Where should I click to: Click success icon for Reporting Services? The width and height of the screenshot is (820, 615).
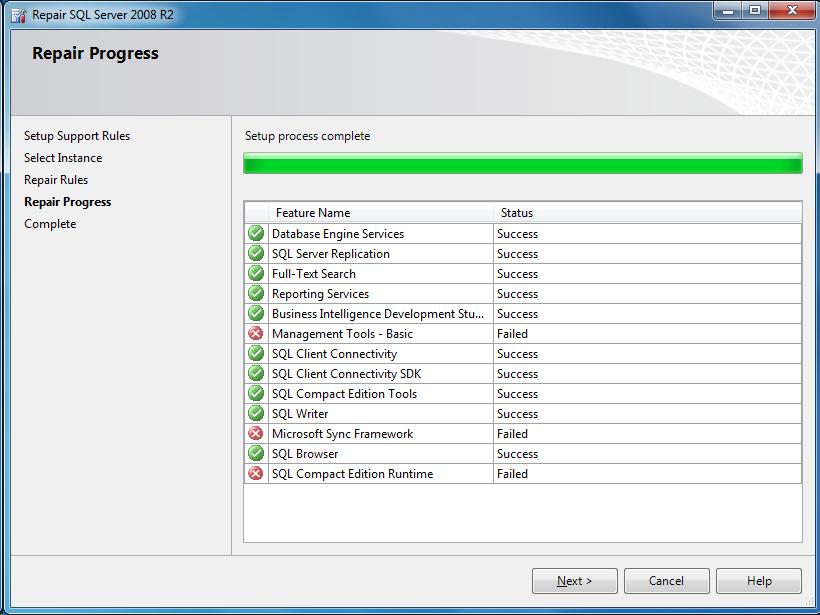(x=256, y=293)
